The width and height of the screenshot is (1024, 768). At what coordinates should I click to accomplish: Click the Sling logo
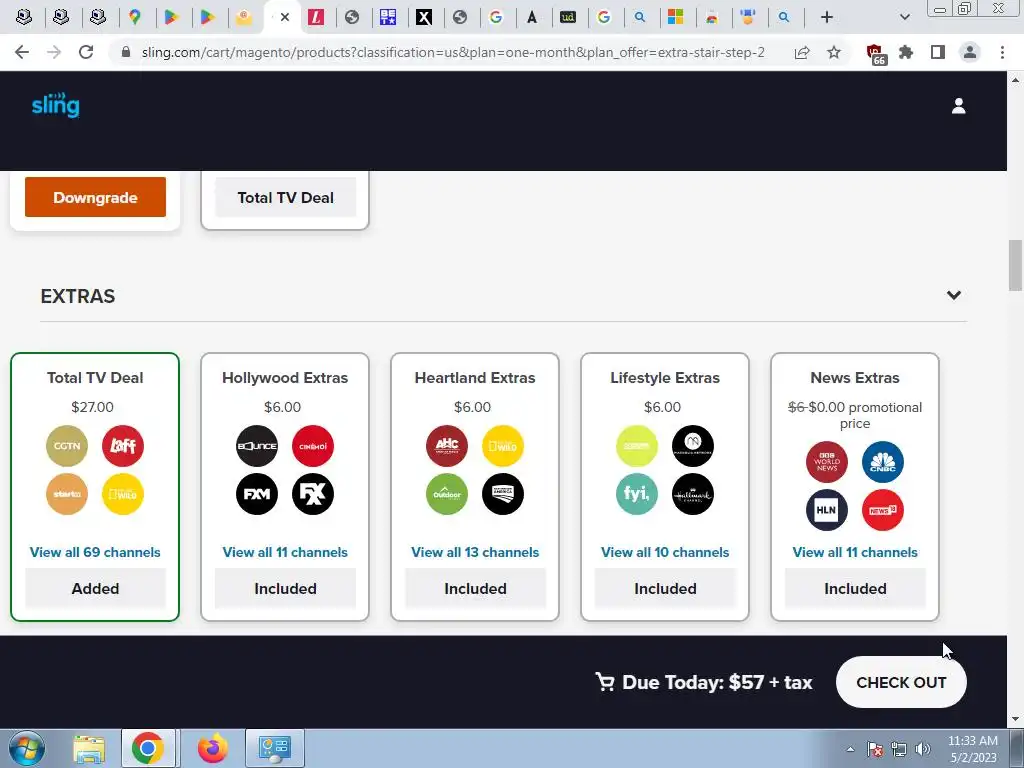(56, 105)
